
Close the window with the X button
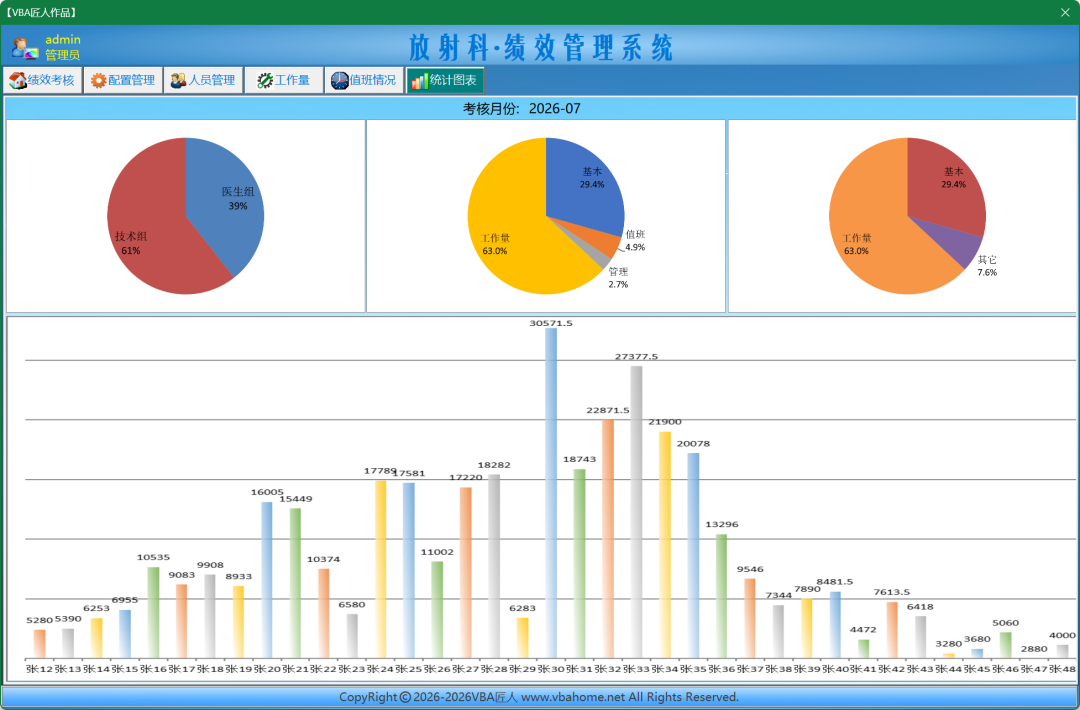tap(1065, 12)
